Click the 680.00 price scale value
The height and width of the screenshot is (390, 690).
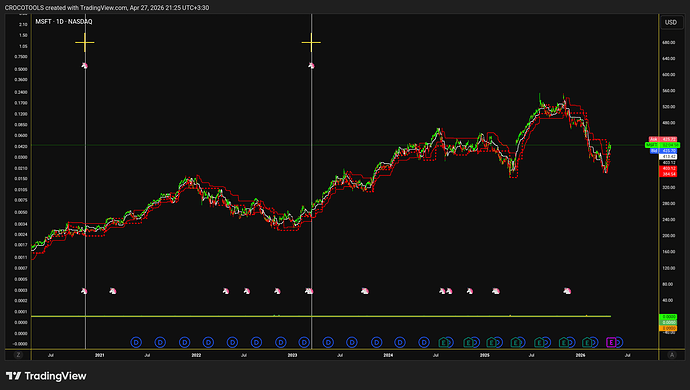(x=668, y=43)
